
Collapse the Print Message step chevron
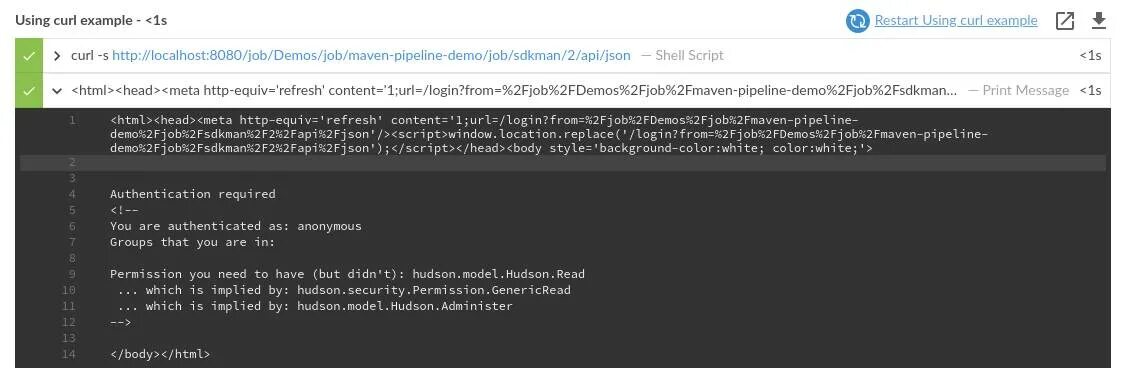(57, 91)
